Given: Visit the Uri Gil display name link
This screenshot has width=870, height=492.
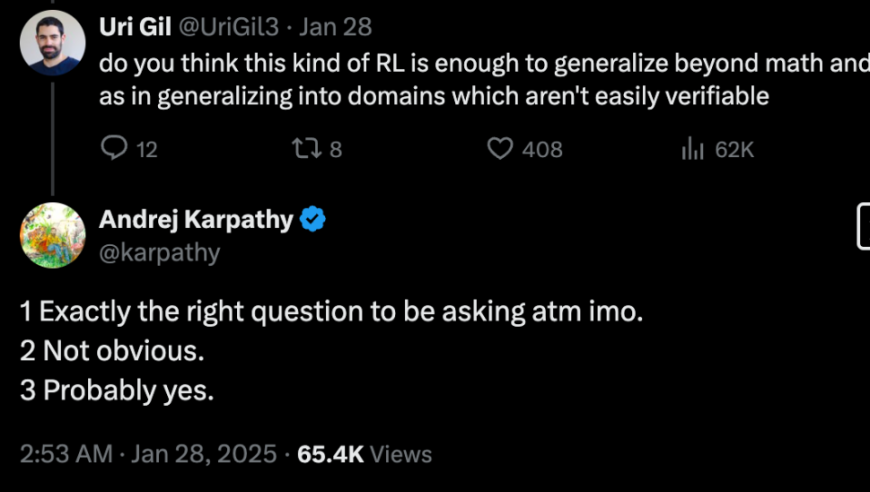Looking at the screenshot, I should coord(135,27).
